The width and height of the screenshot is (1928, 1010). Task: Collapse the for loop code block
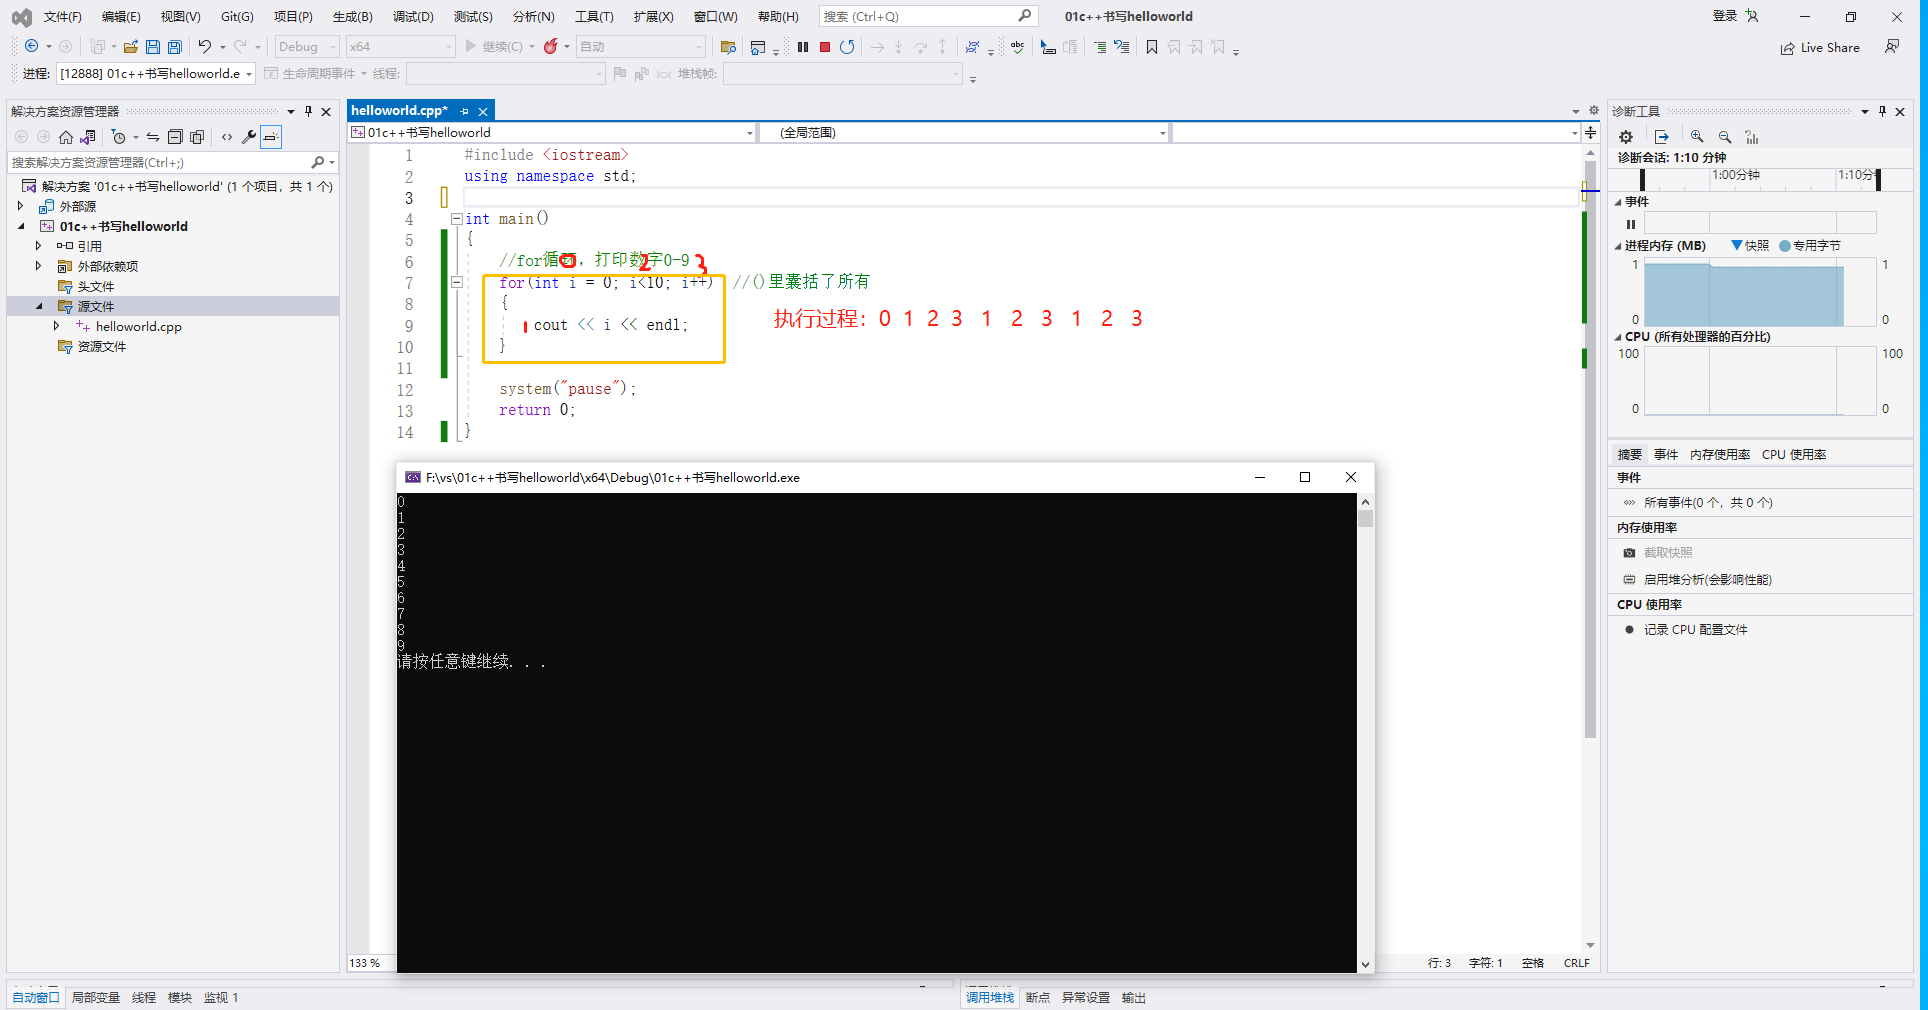coord(457,282)
